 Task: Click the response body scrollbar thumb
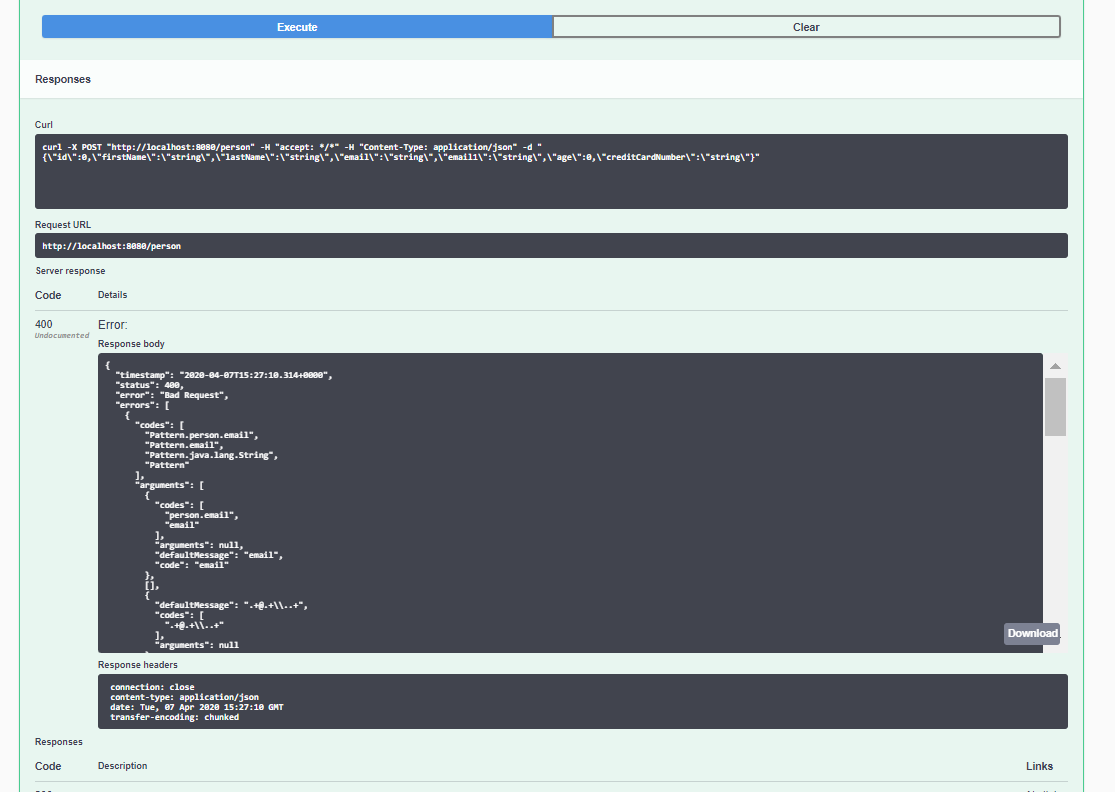click(1054, 407)
